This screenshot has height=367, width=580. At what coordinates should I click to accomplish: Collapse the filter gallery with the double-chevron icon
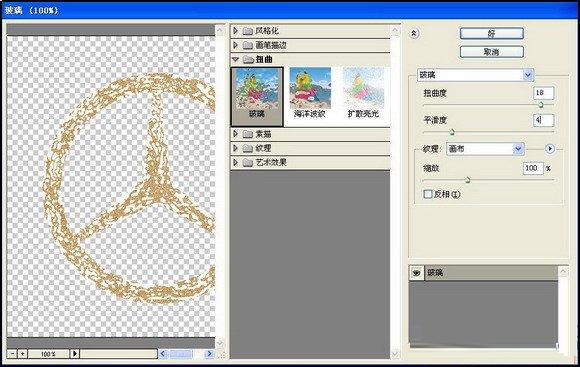pyautogui.click(x=414, y=34)
